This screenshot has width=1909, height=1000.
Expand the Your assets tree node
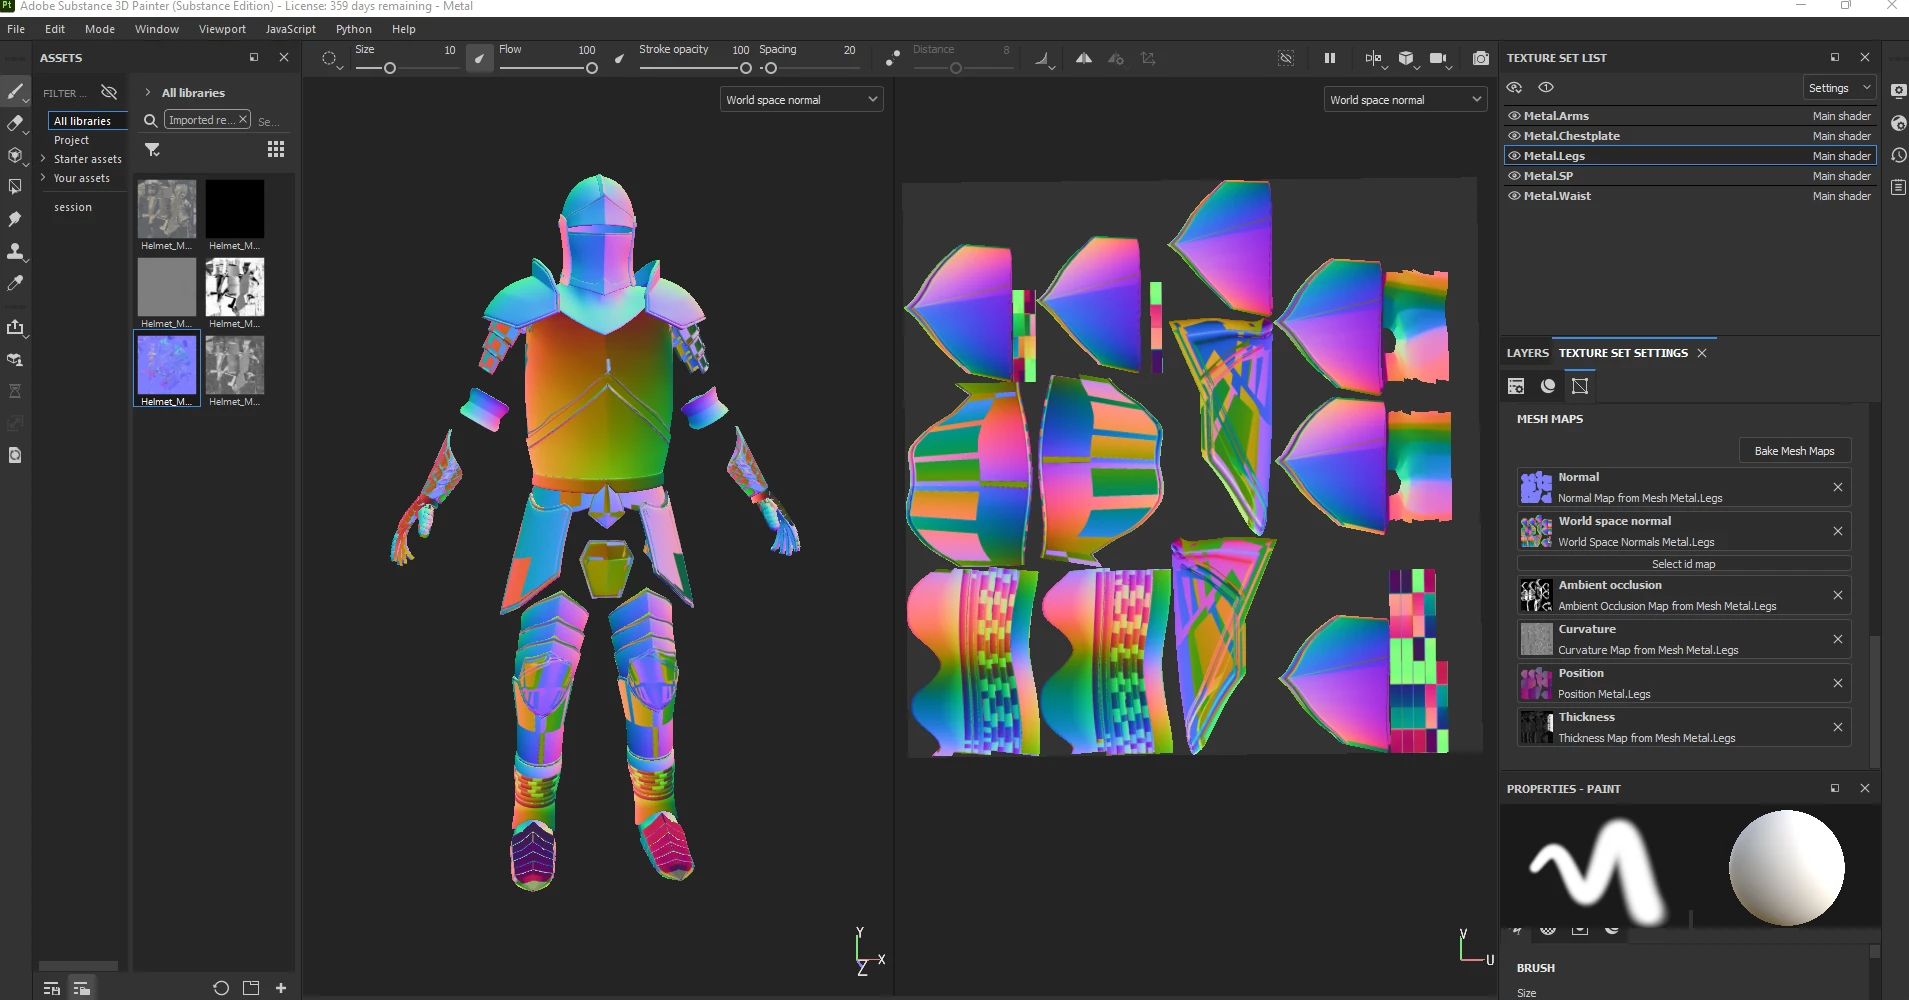tap(43, 178)
